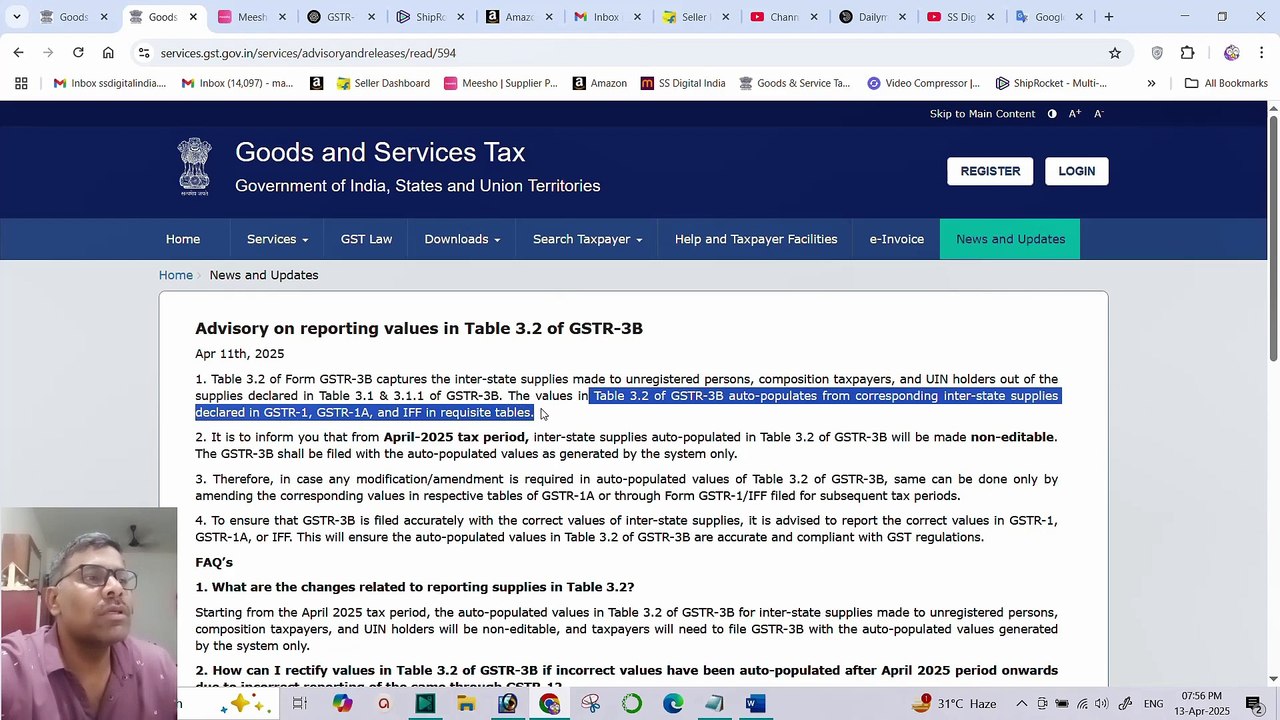1280x720 pixels.
Task: Open the Extensions puzzle icon
Action: click(1187, 53)
